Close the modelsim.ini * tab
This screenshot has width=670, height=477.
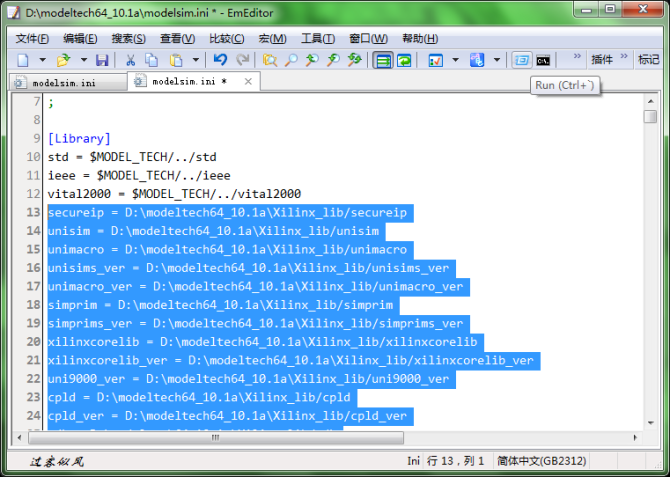point(248,81)
